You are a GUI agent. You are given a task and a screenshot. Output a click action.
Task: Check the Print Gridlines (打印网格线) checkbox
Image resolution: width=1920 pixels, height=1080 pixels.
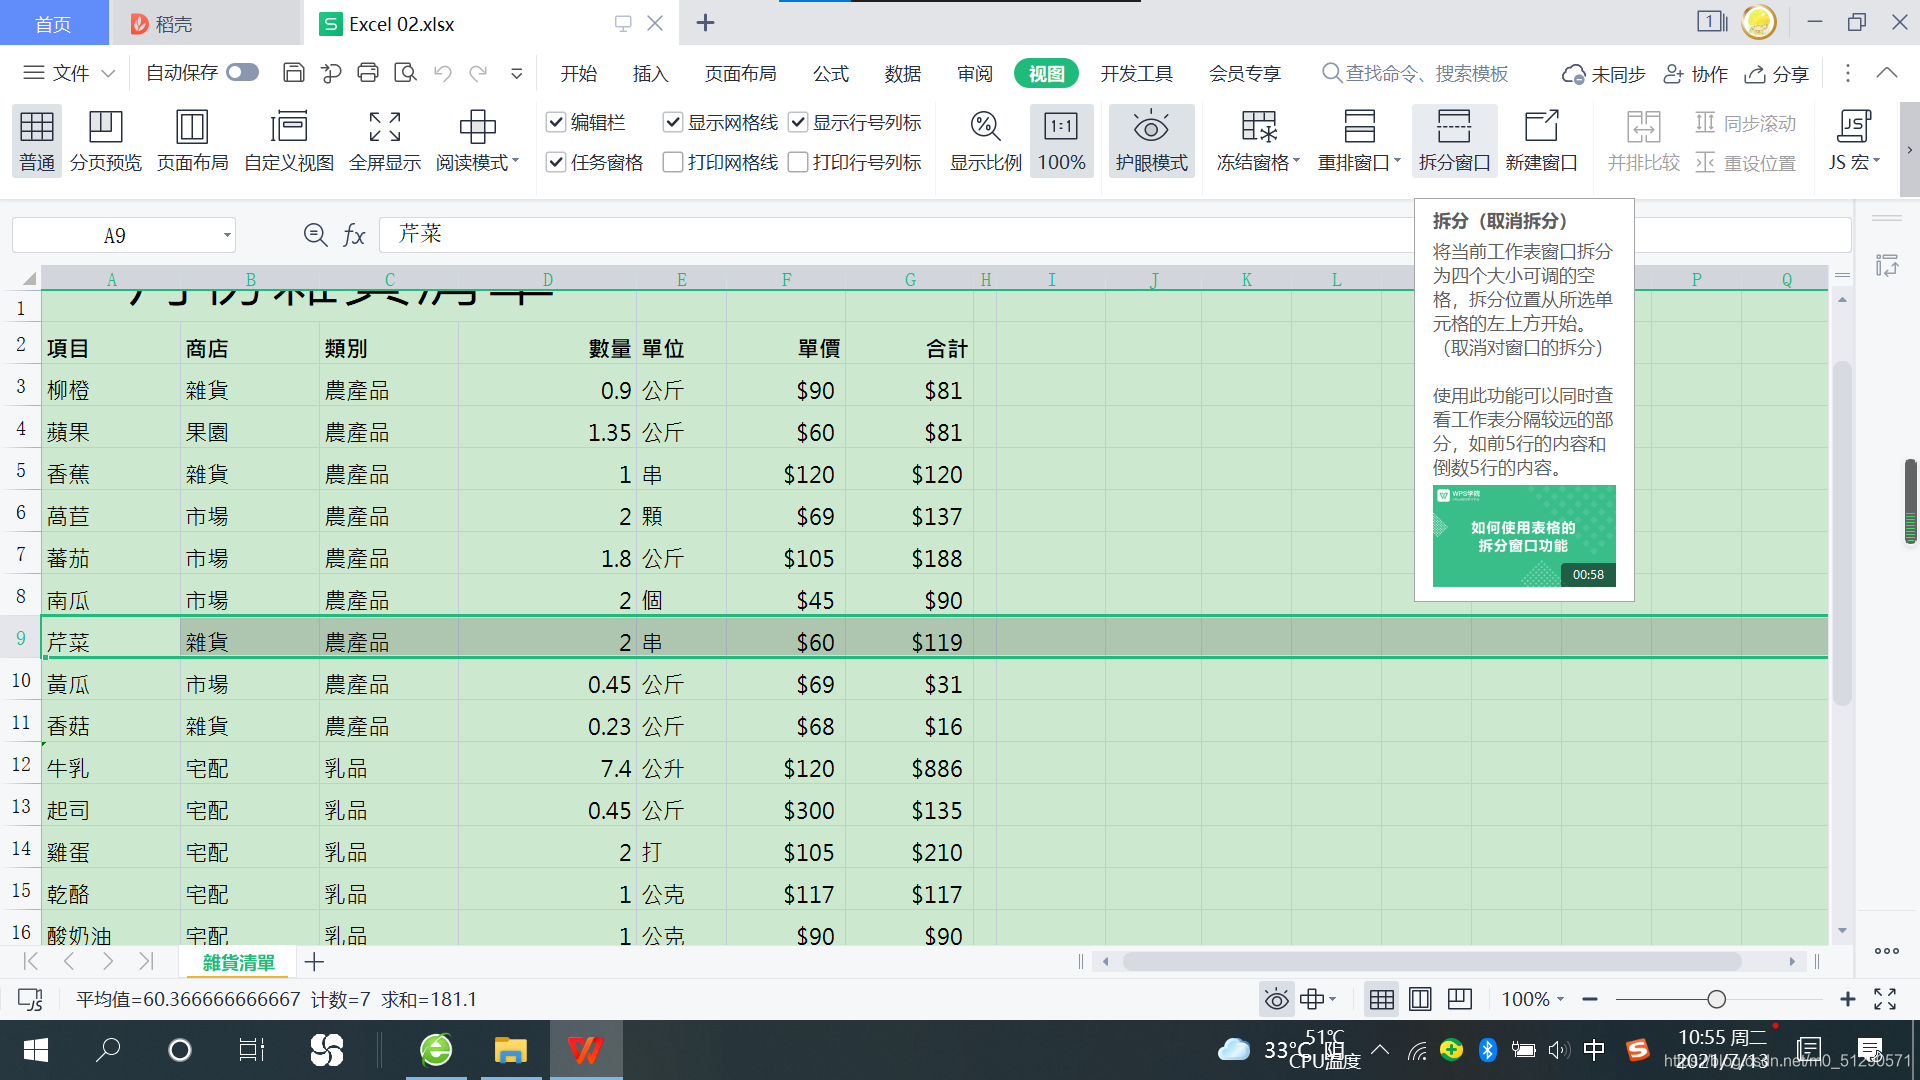point(673,162)
